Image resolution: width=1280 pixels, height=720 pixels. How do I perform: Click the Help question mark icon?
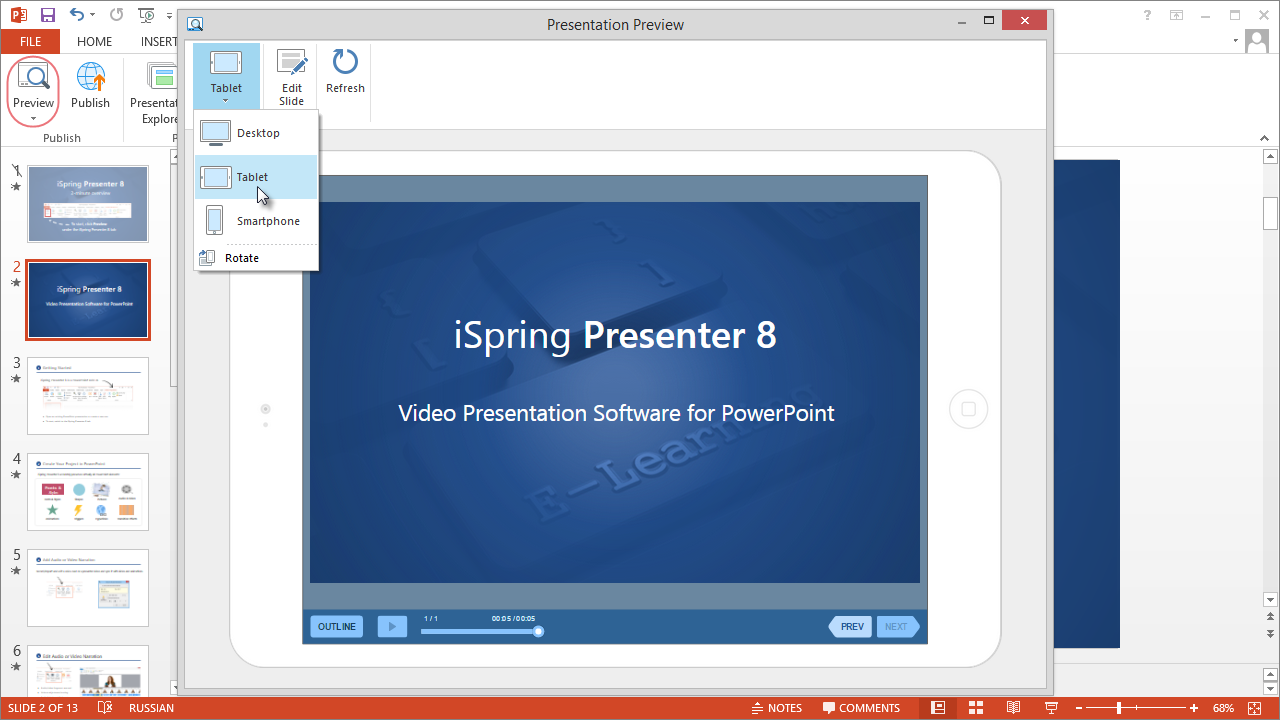coord(1149,15)
